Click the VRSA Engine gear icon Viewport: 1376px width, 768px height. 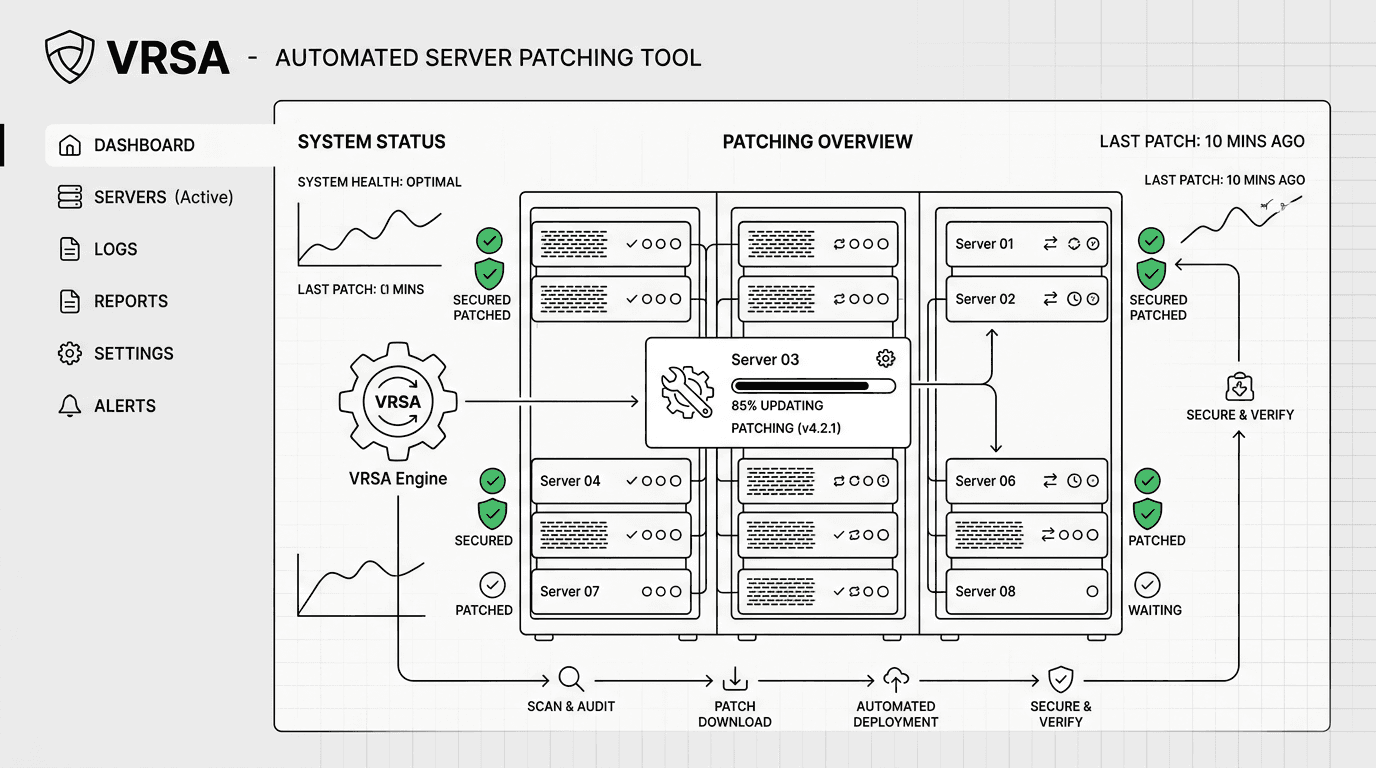pyautogui.click(x=397, y=402)
